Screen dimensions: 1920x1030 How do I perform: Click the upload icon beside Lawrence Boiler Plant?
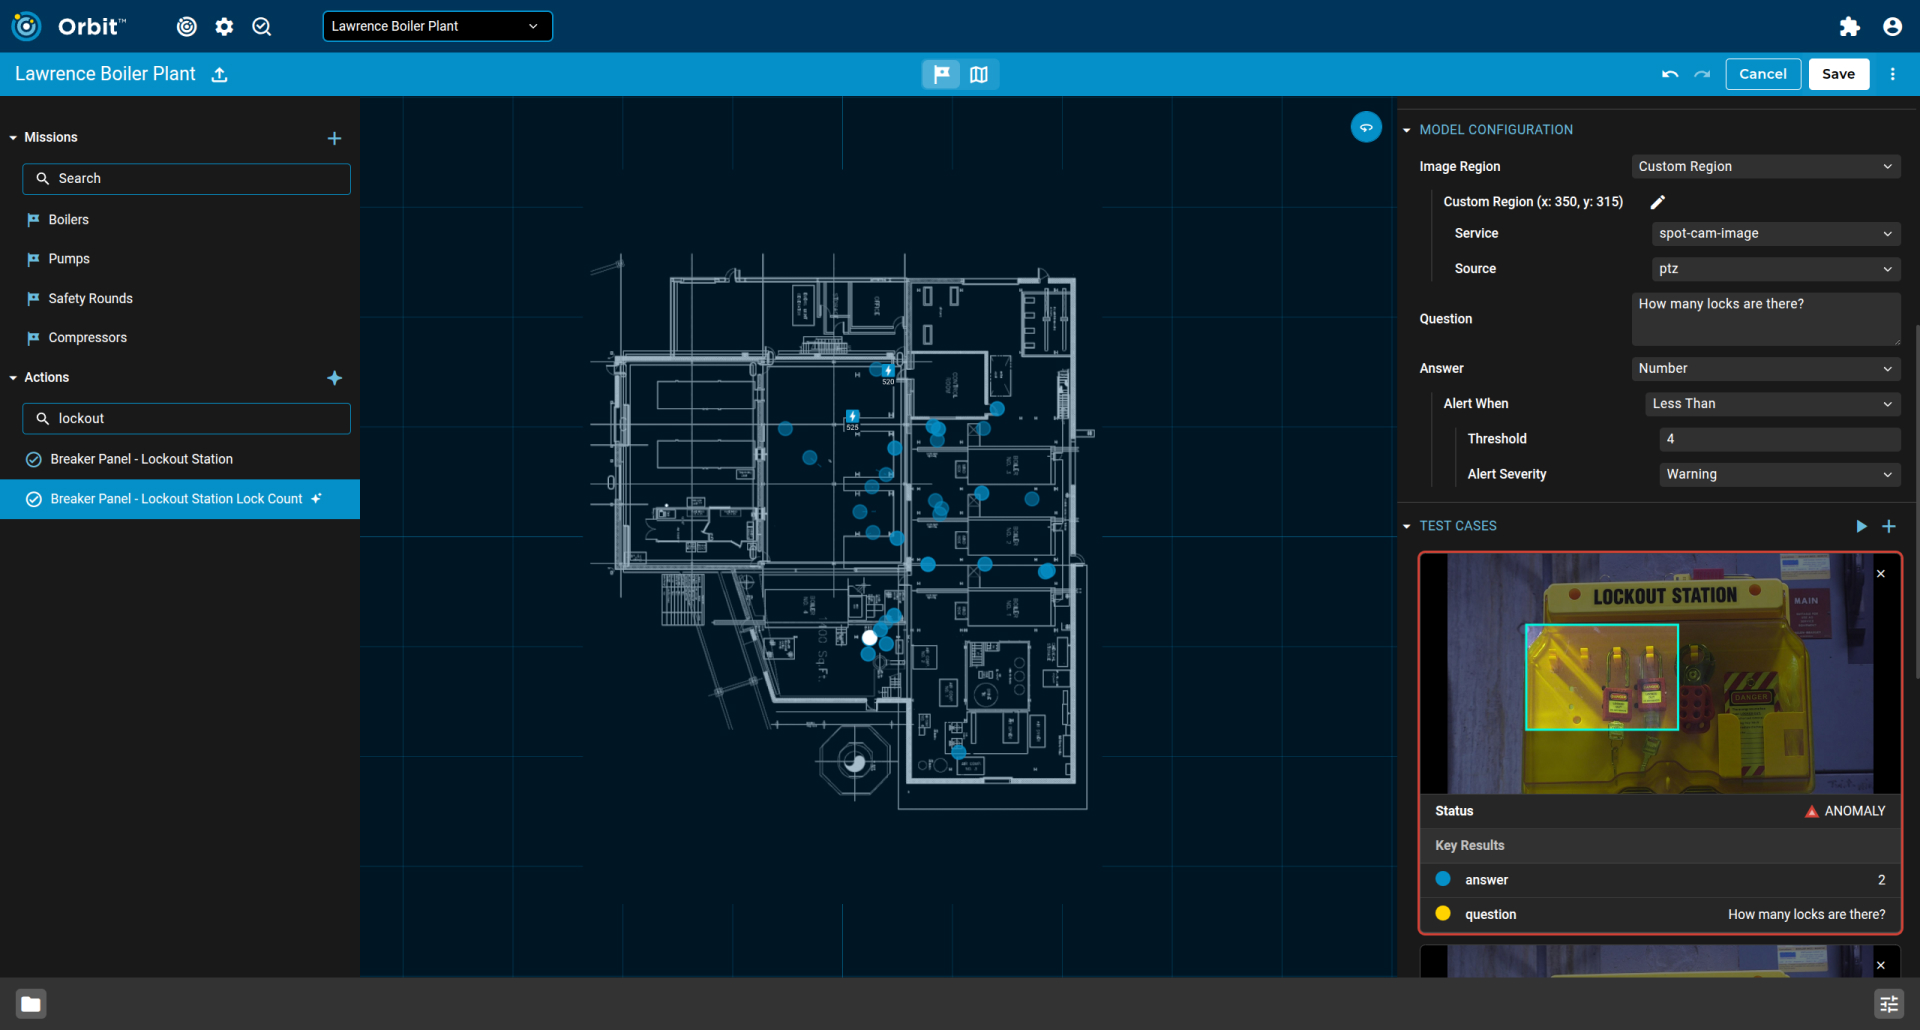pyautogui.click(x=220, y=75)
